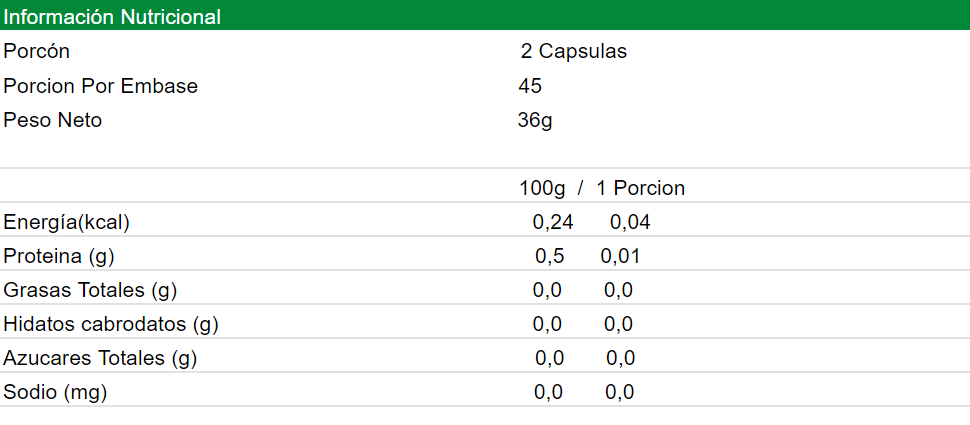Click the 45 servings value

coord(530,86)
